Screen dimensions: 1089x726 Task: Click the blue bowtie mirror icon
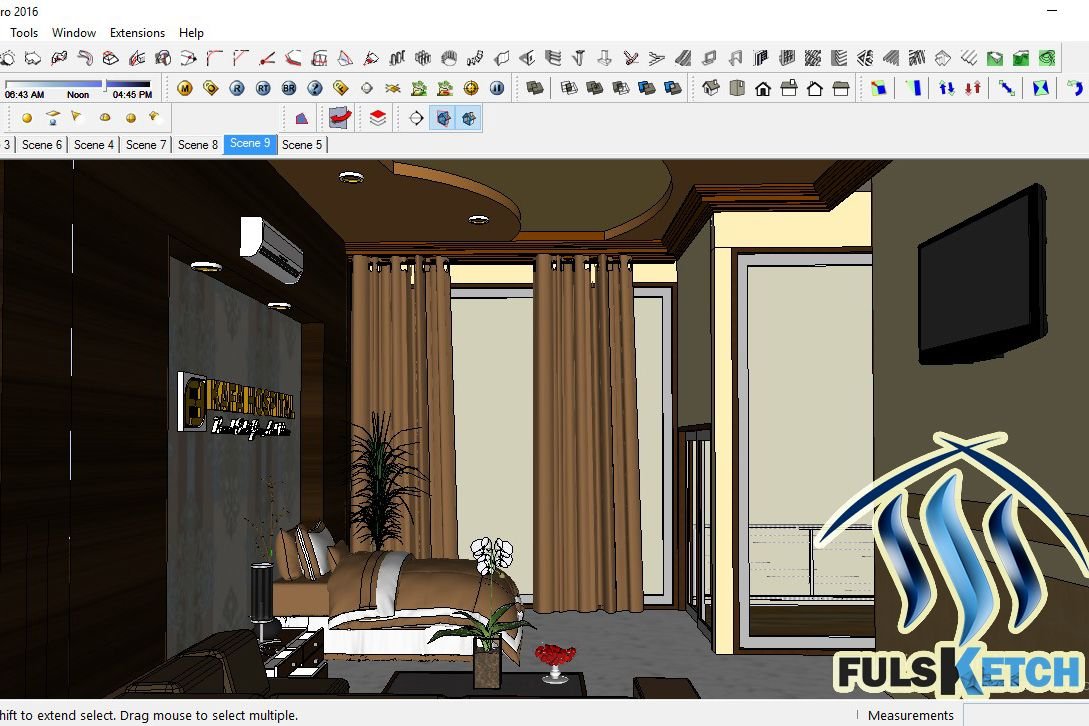coord(1040,88)
